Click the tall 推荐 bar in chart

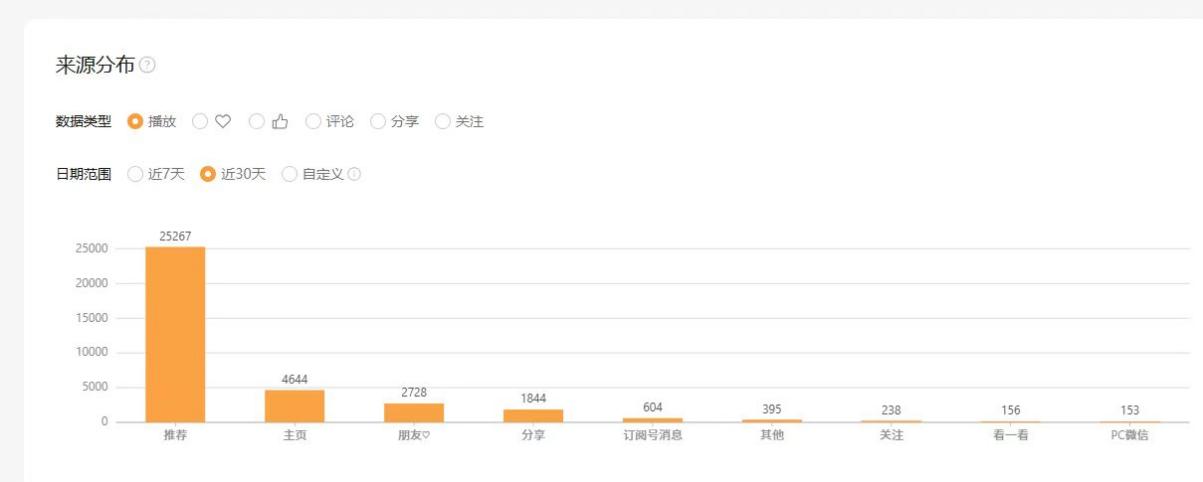tap(175, 334)
